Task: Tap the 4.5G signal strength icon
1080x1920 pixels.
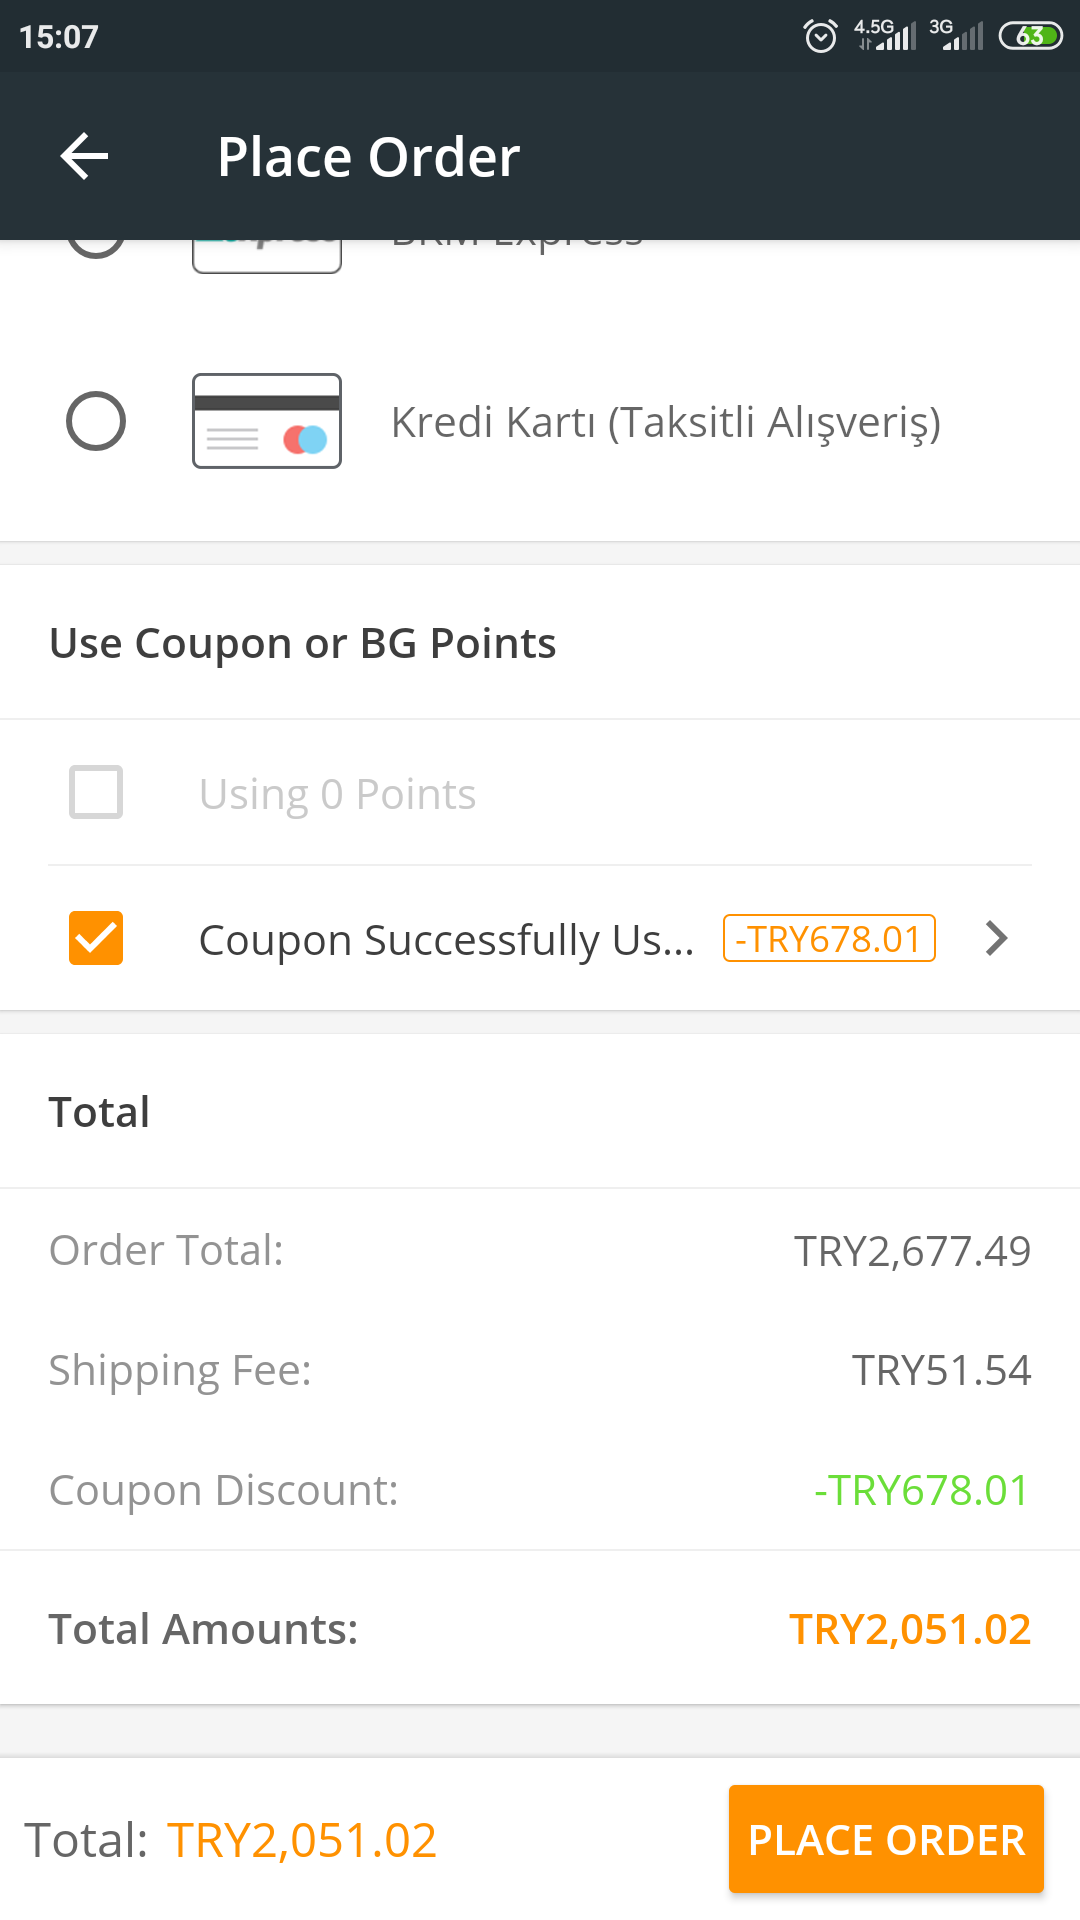Action: 885,35
